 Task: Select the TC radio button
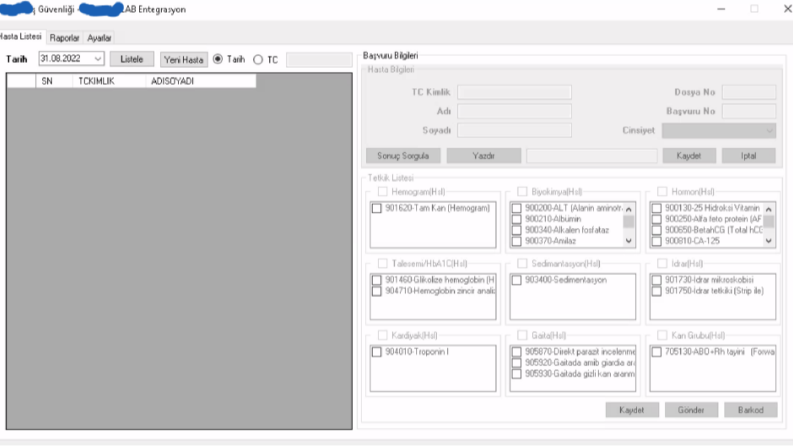(x=258, y=60)
